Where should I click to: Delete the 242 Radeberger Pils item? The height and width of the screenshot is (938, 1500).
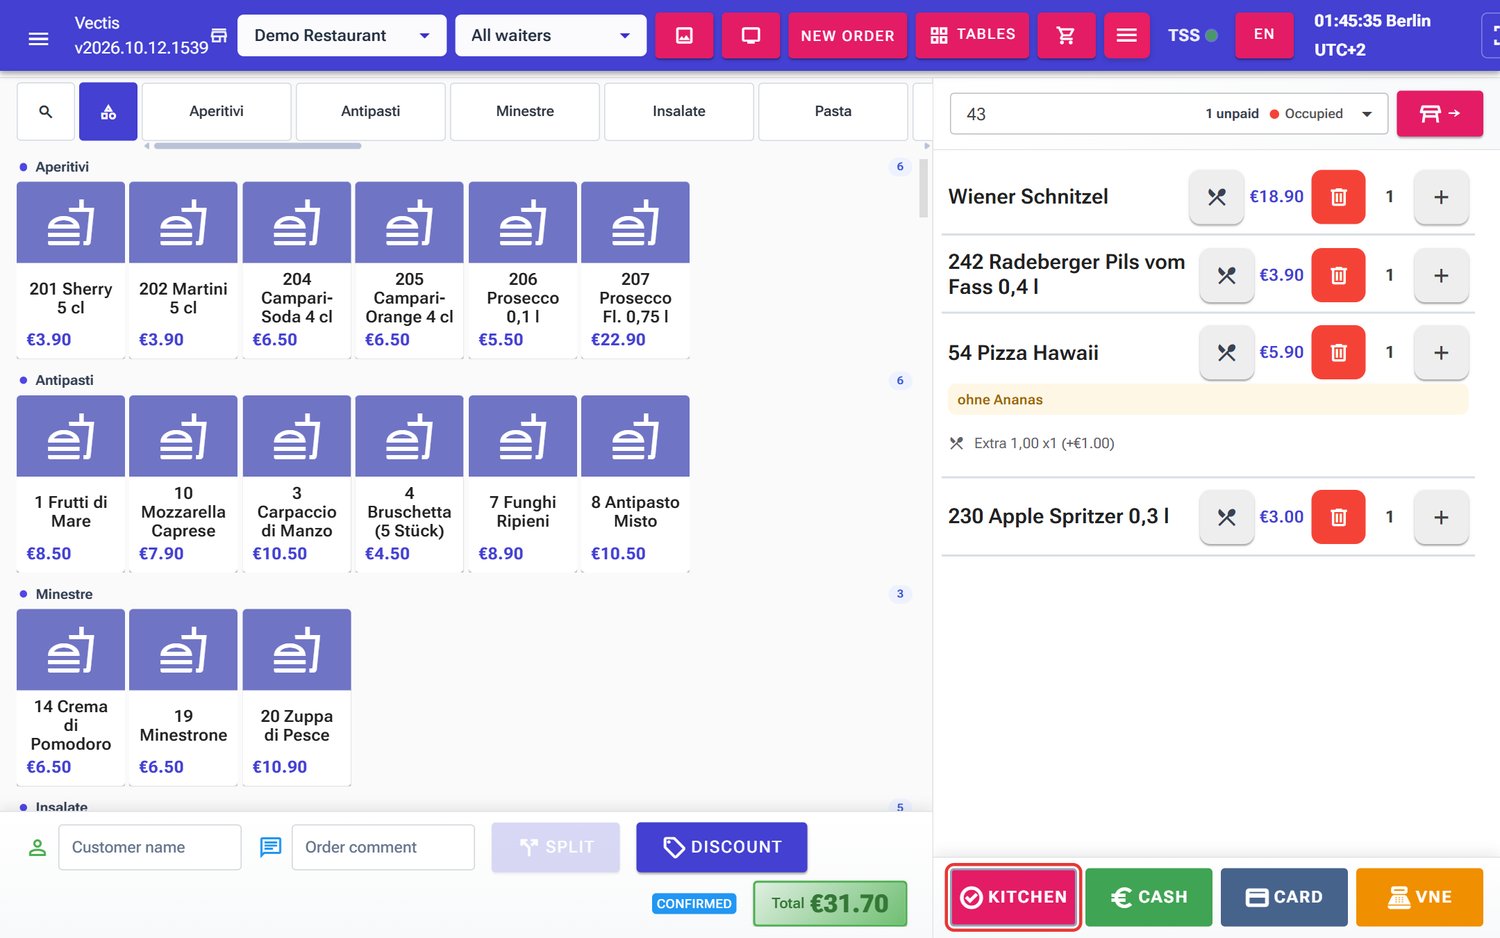point(1338,275)
